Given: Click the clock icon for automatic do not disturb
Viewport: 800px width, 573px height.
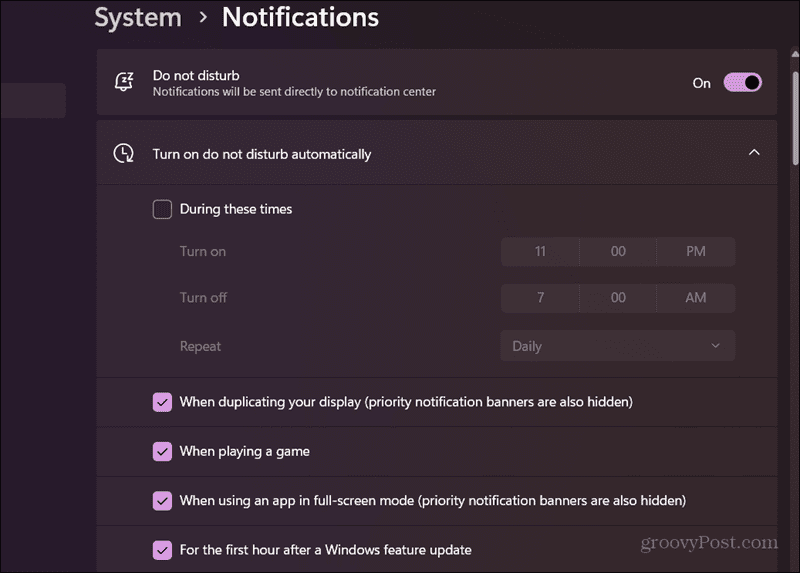Looking at the screenshot, I should [123, 153].
